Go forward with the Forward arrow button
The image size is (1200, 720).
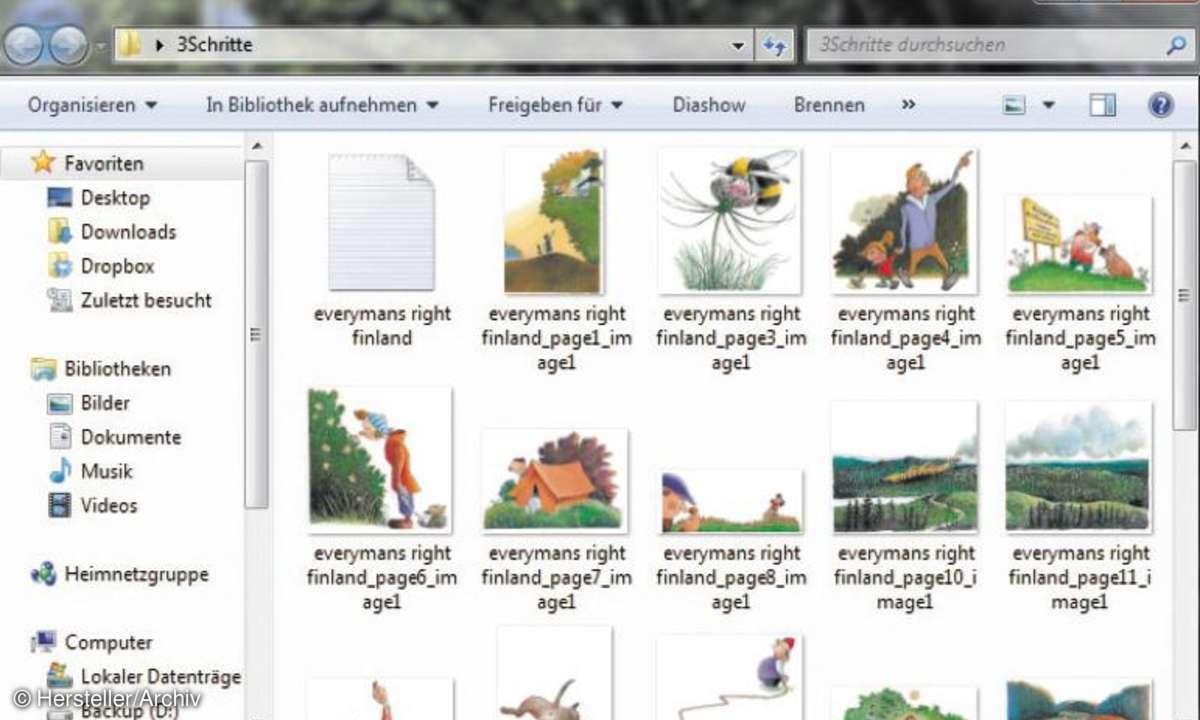click(x=68, y=45)
